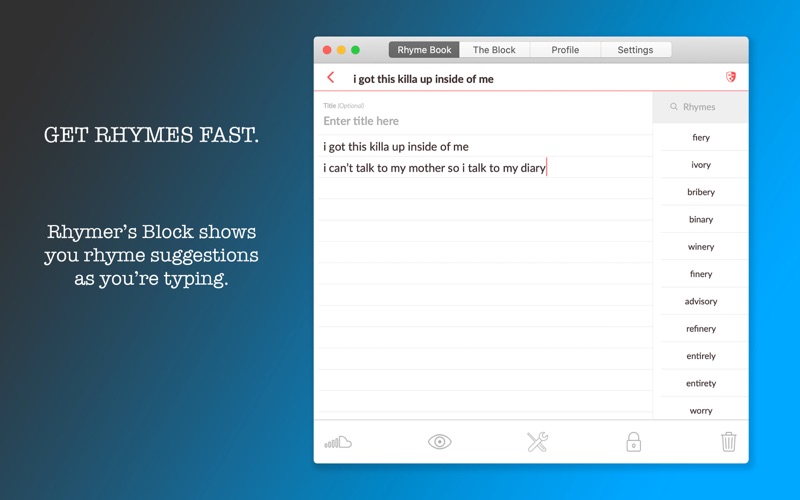Select the rhyme 'worry'
Screen dimensions: 800x500
[701, 410]
